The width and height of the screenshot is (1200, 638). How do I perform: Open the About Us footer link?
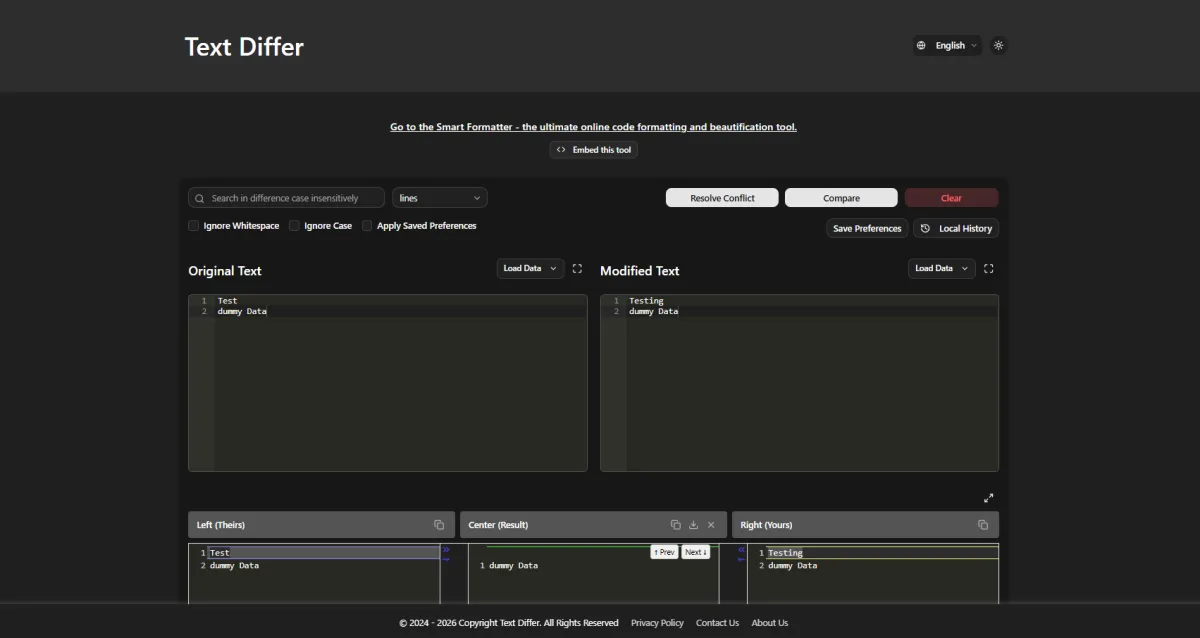770,623
